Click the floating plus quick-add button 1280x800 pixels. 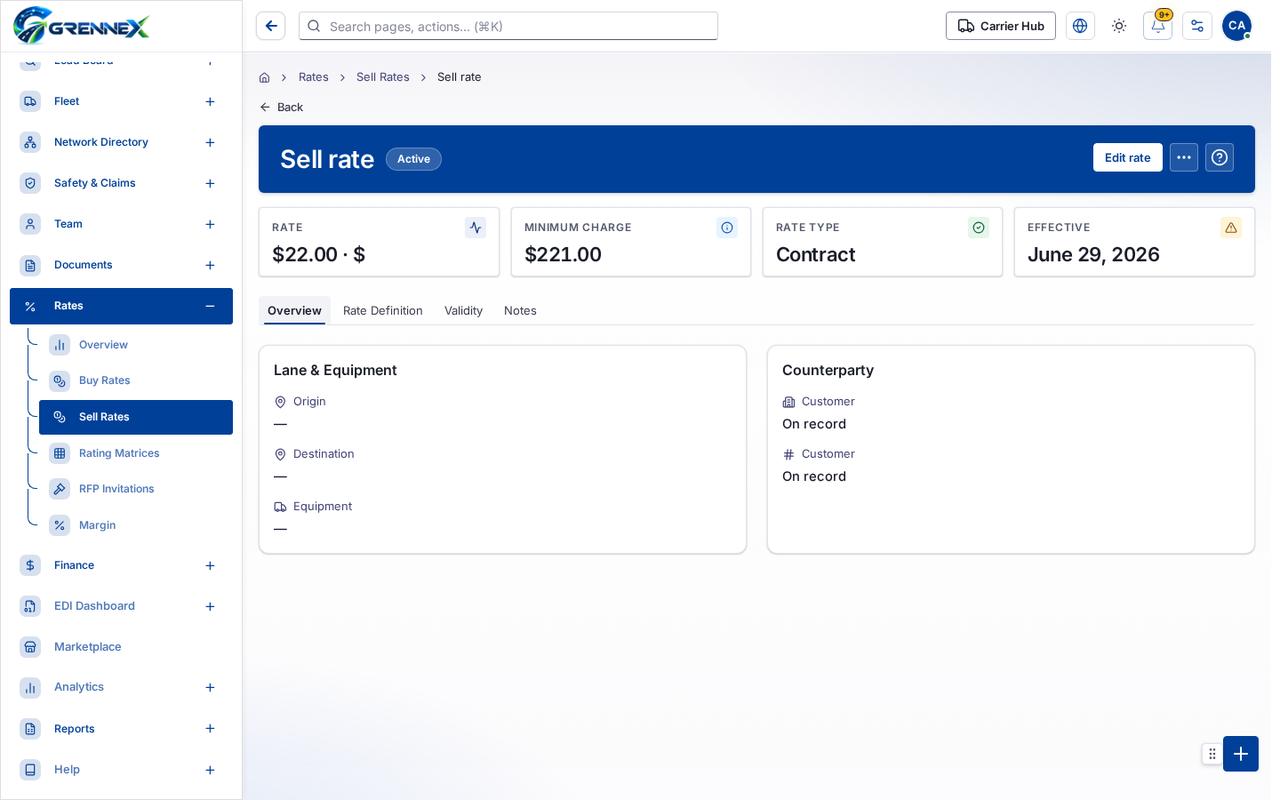click(x=1241, y=754)
